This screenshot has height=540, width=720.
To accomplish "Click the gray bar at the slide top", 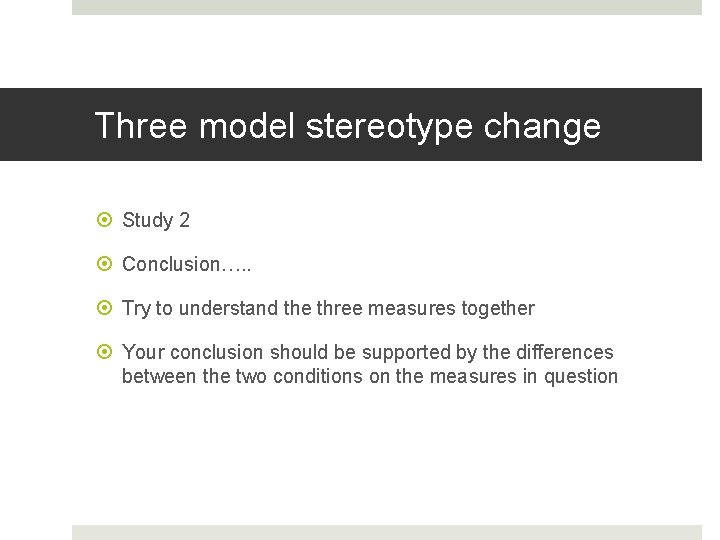I will point(386,7).
